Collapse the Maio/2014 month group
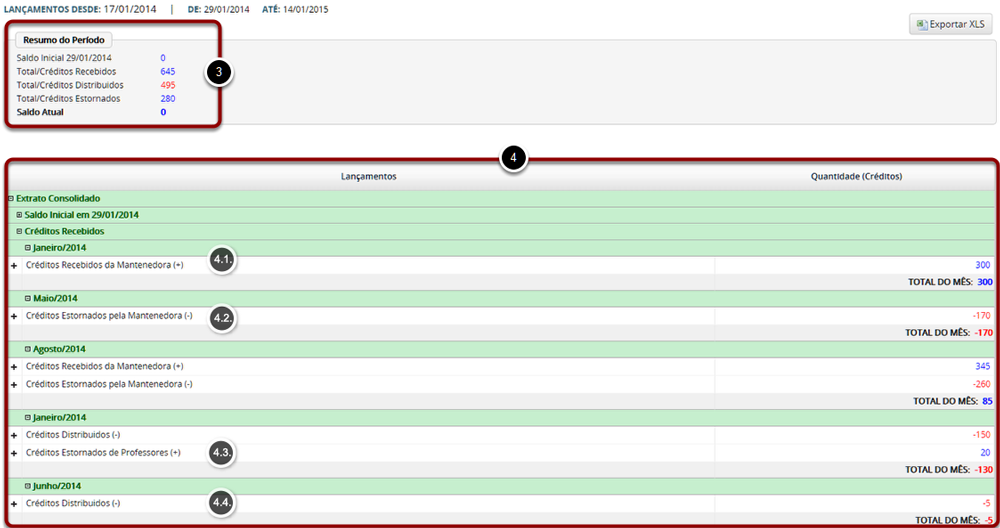 pos(28,299)
